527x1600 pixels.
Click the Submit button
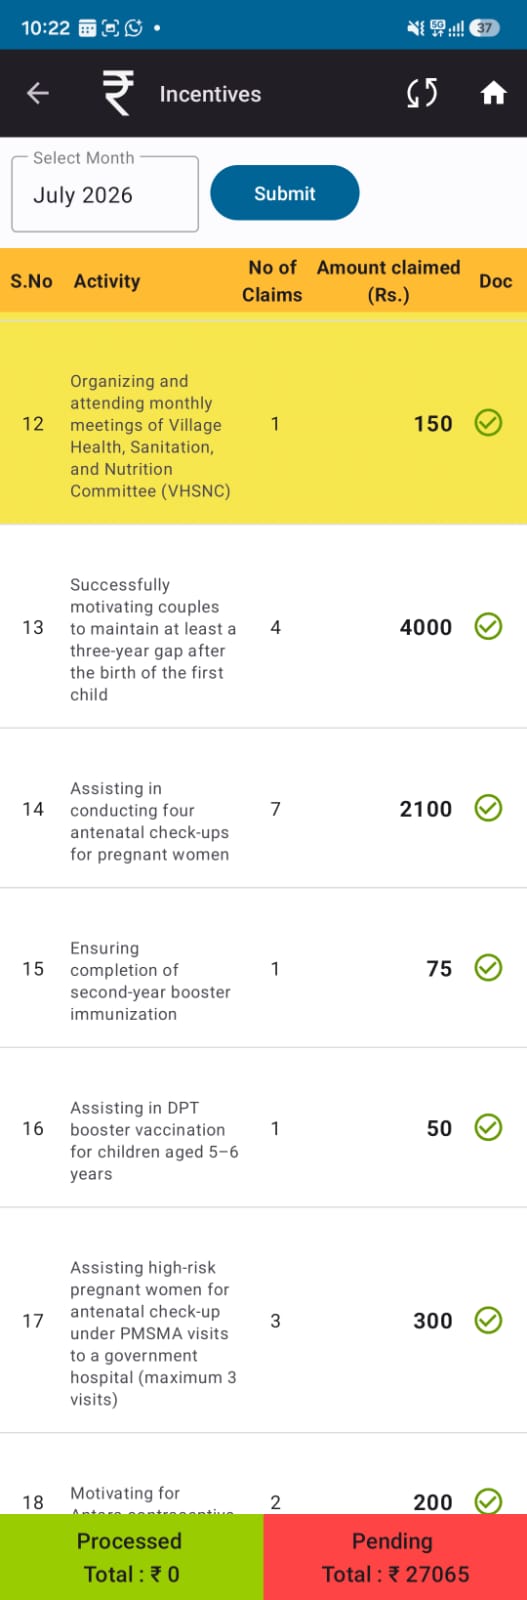click(x=285, y=193)
